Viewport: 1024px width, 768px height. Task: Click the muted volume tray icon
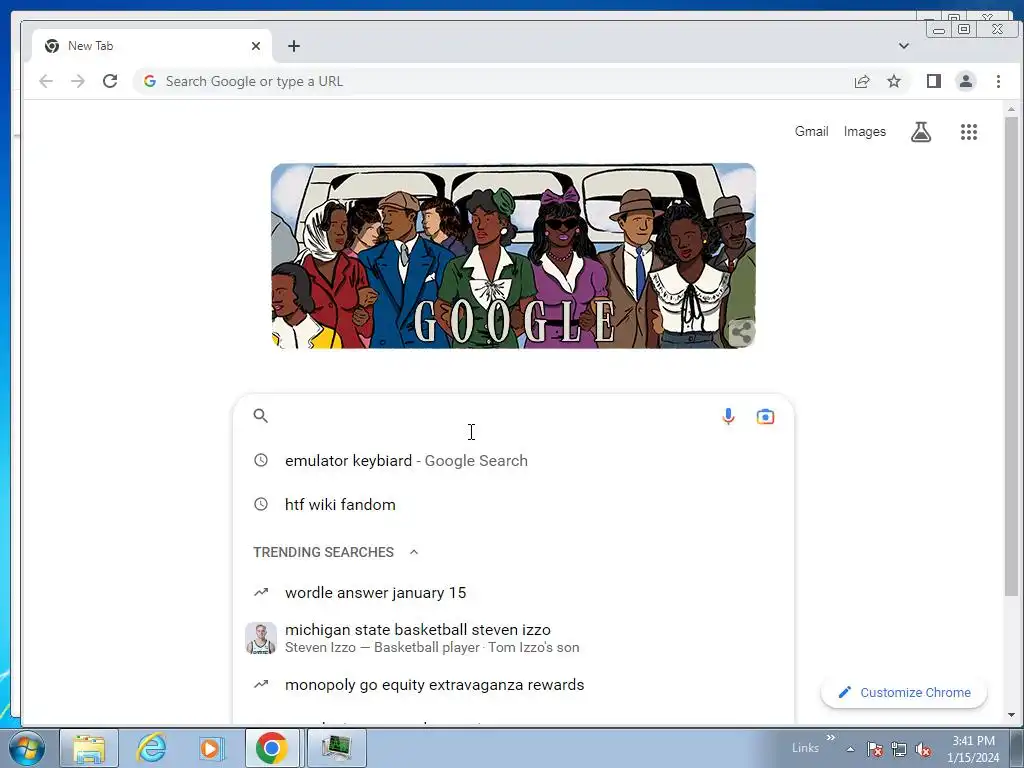[923, 749]
